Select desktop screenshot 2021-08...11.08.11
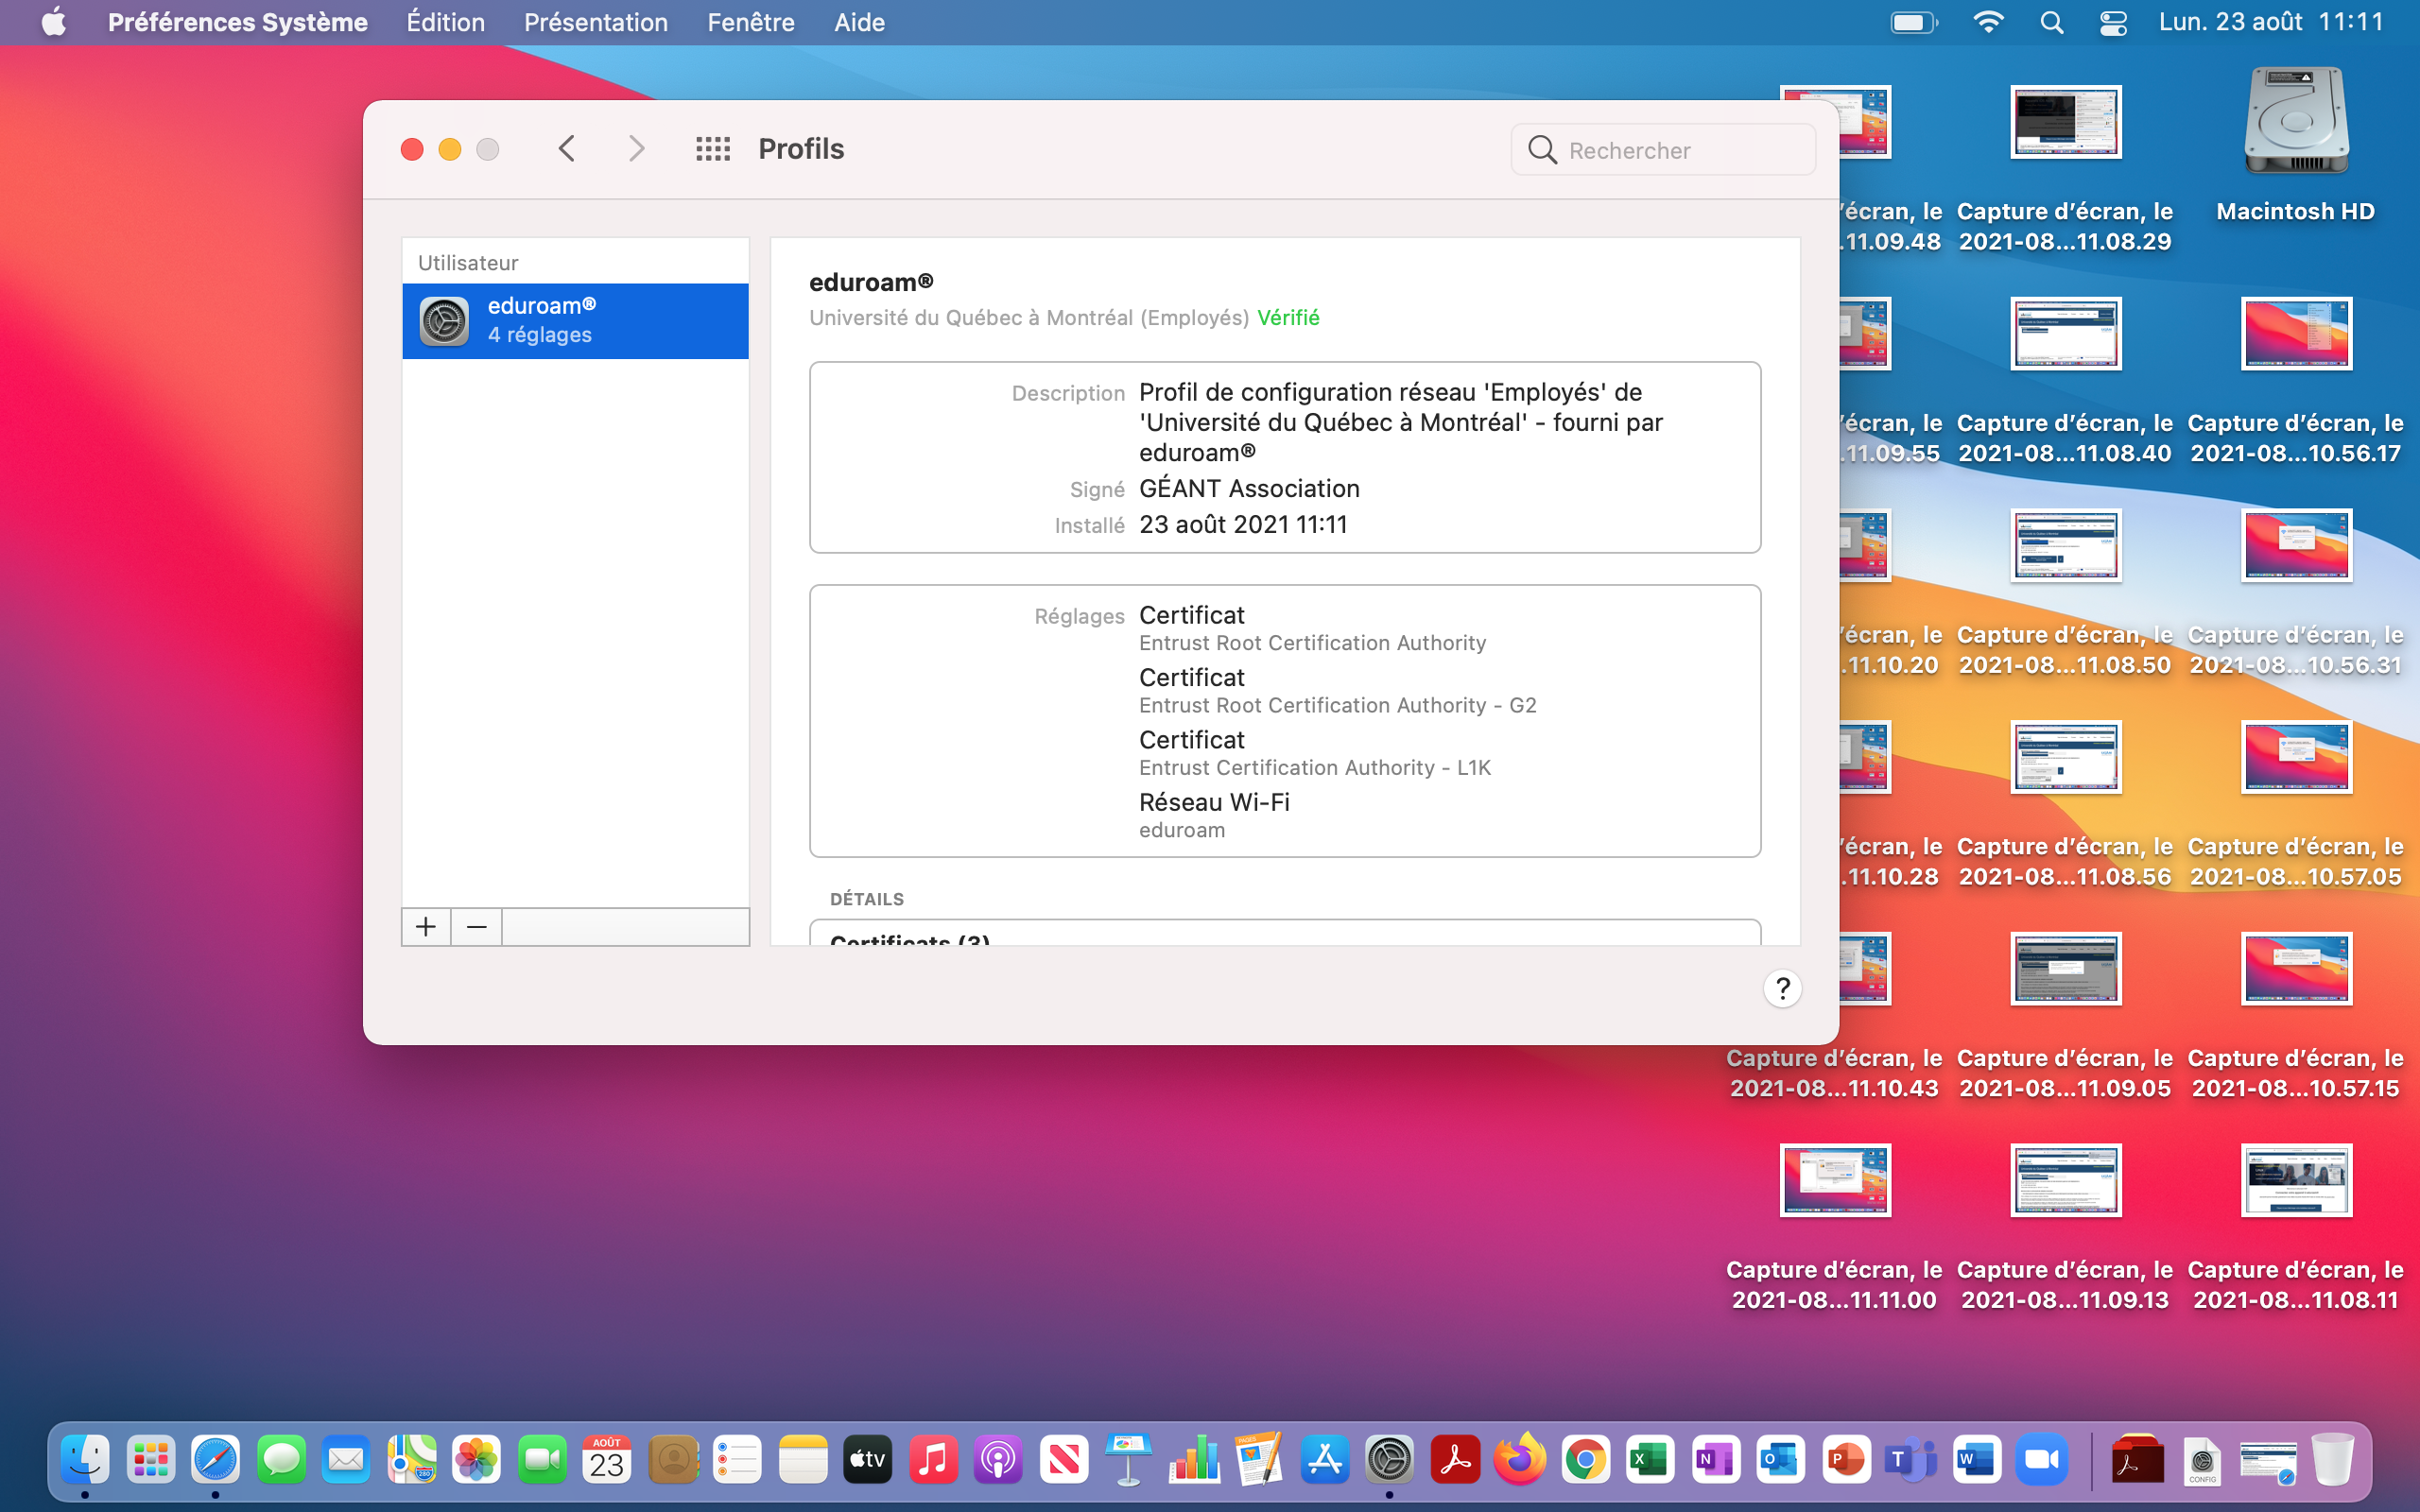Image resolution: width=2420 pixels, height=1512 pixels. 2296,1228
